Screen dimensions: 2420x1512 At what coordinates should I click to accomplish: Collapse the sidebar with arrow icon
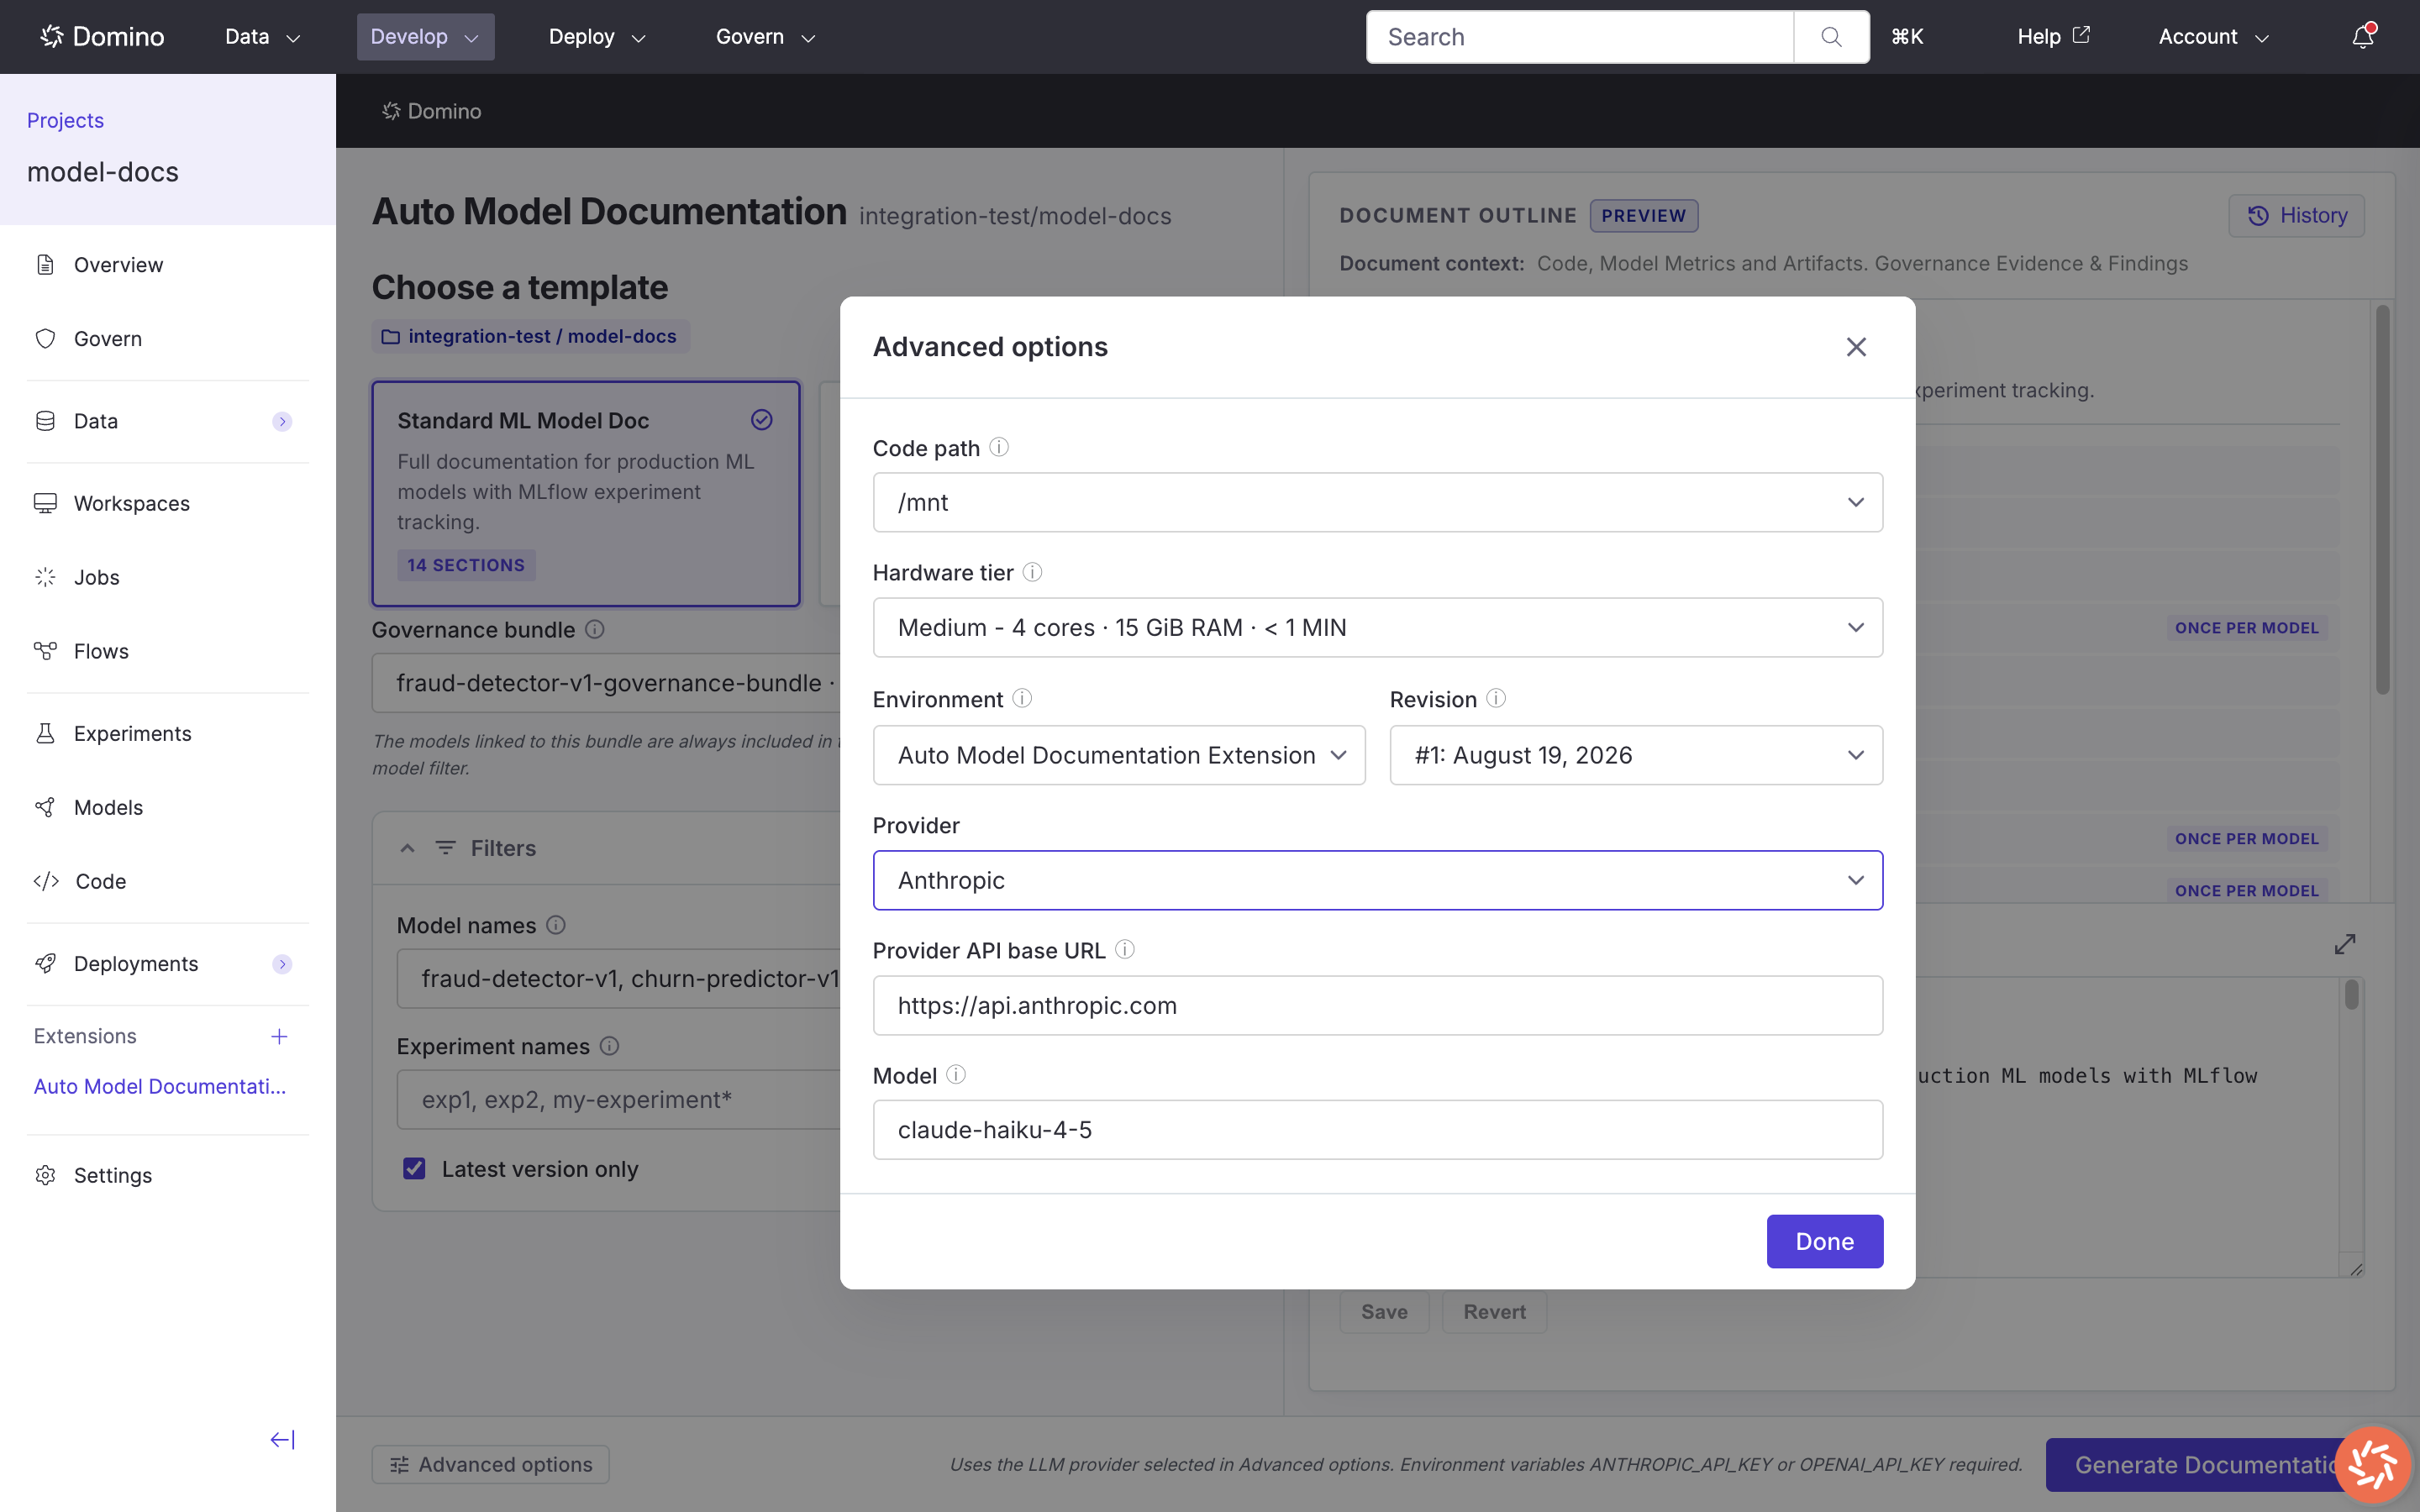(283, 1439)
